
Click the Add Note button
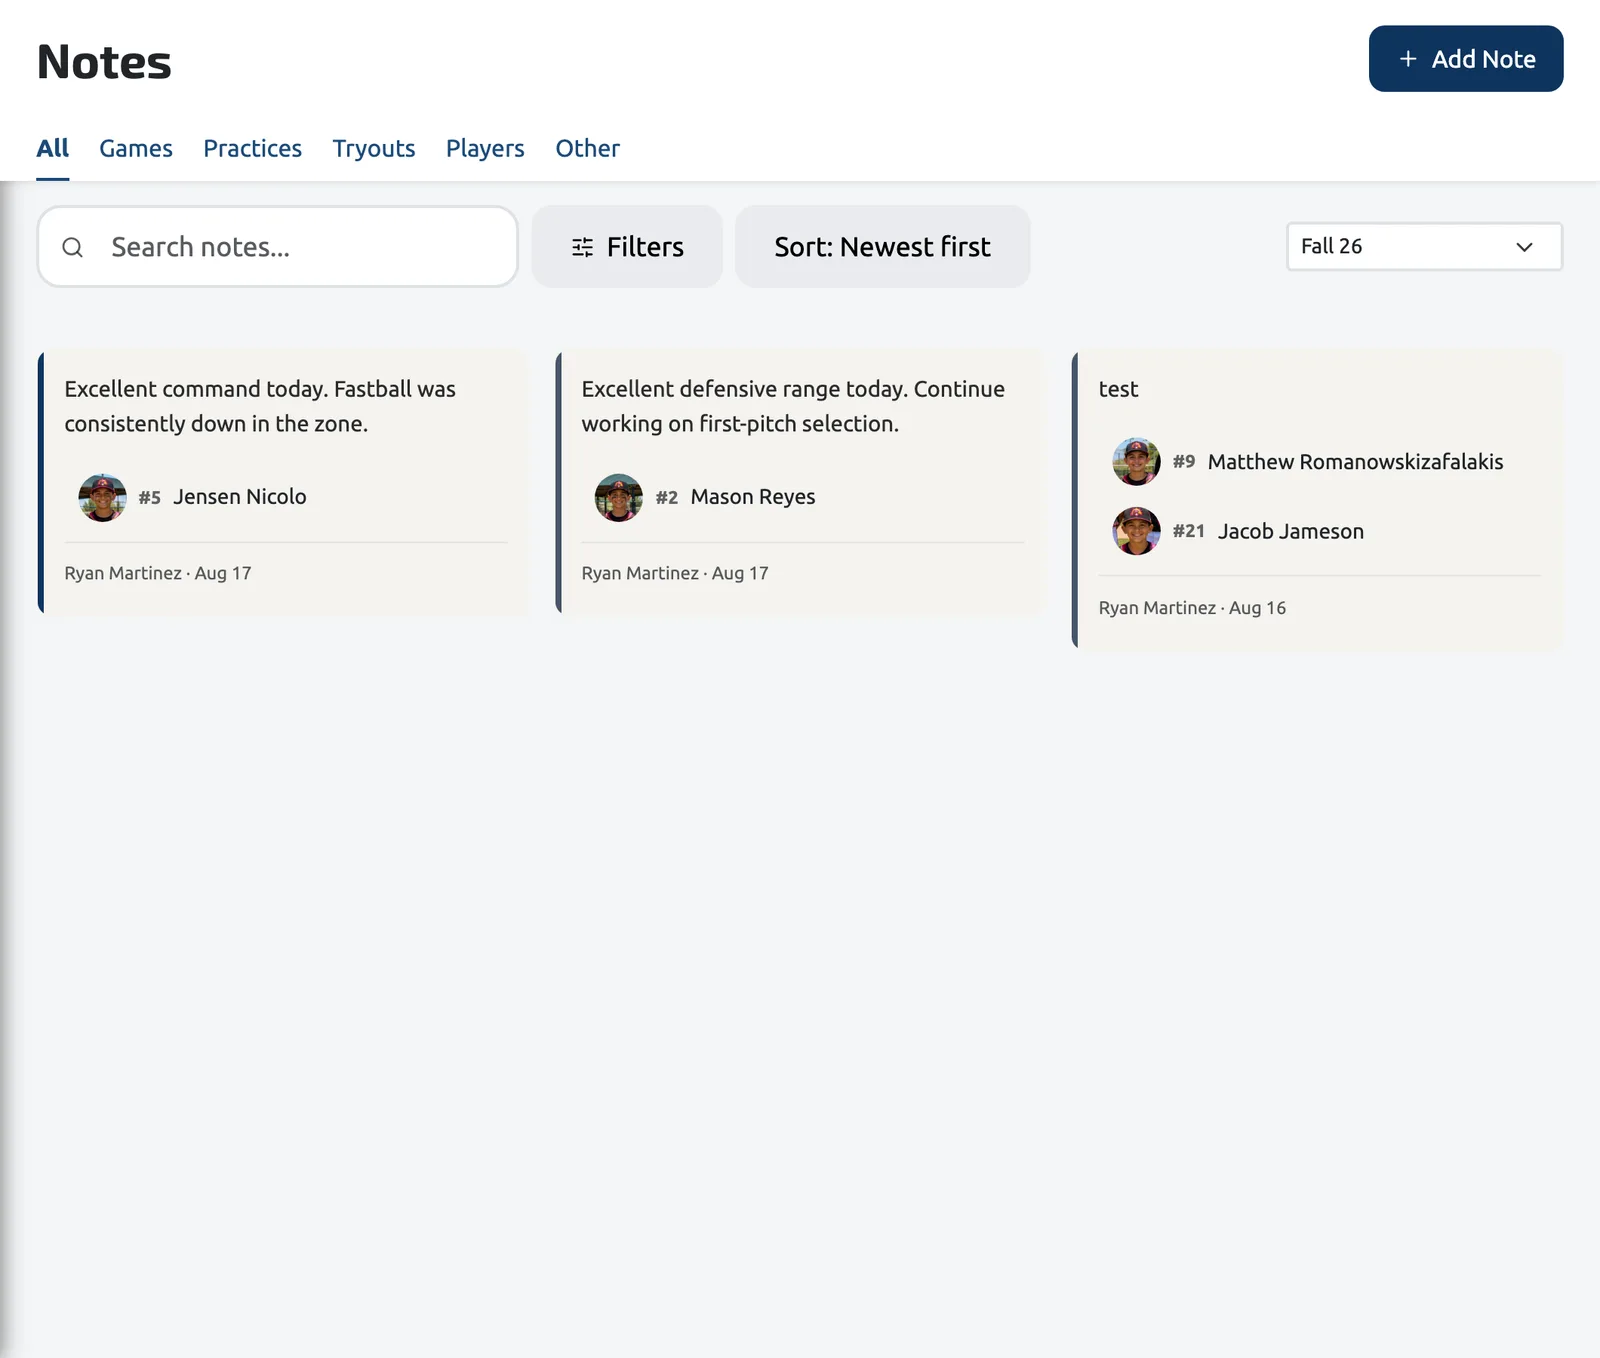[1466, 59]
